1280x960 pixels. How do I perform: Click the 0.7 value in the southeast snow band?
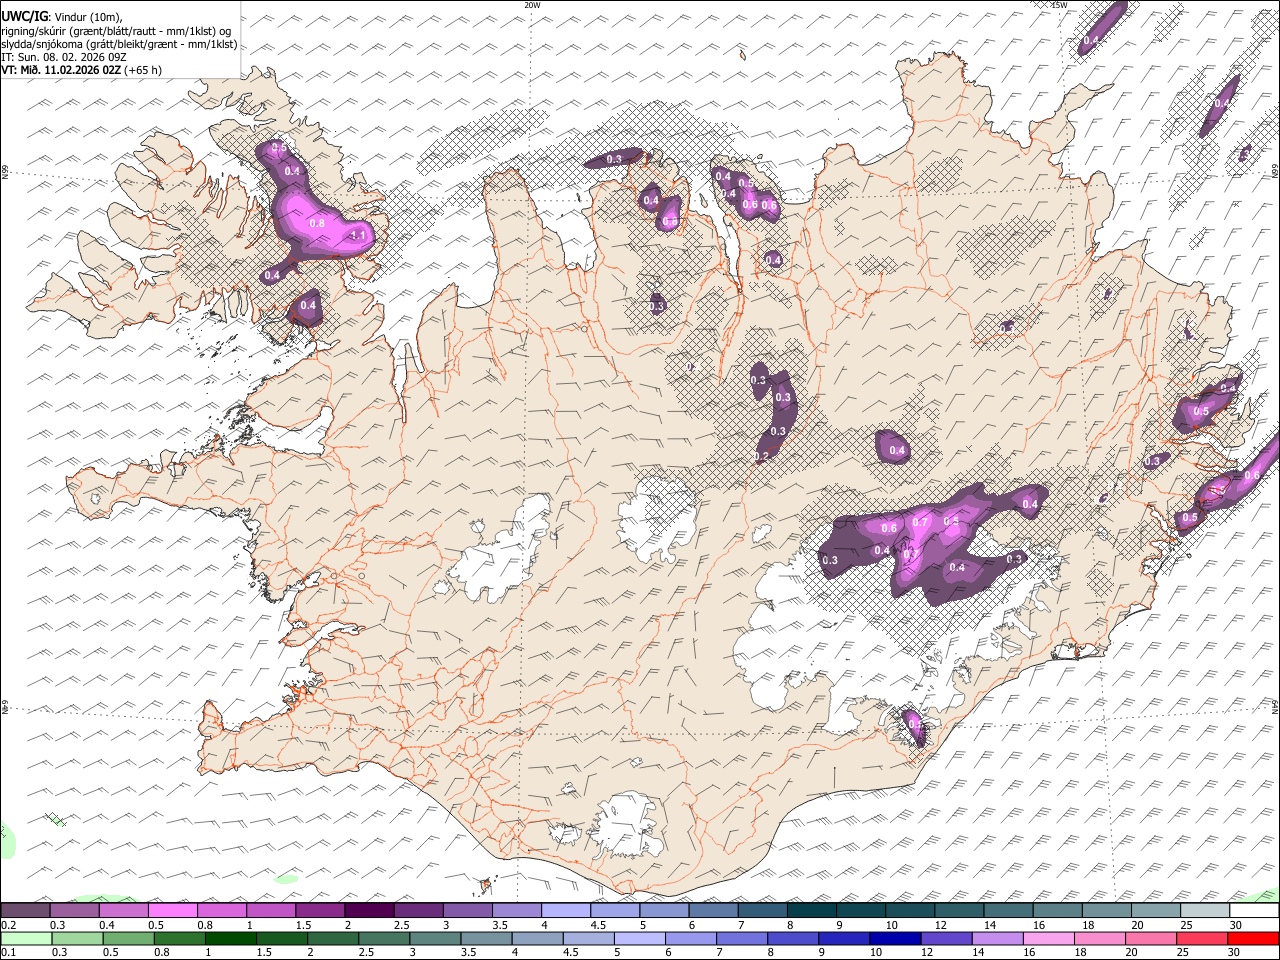[921, 522]
